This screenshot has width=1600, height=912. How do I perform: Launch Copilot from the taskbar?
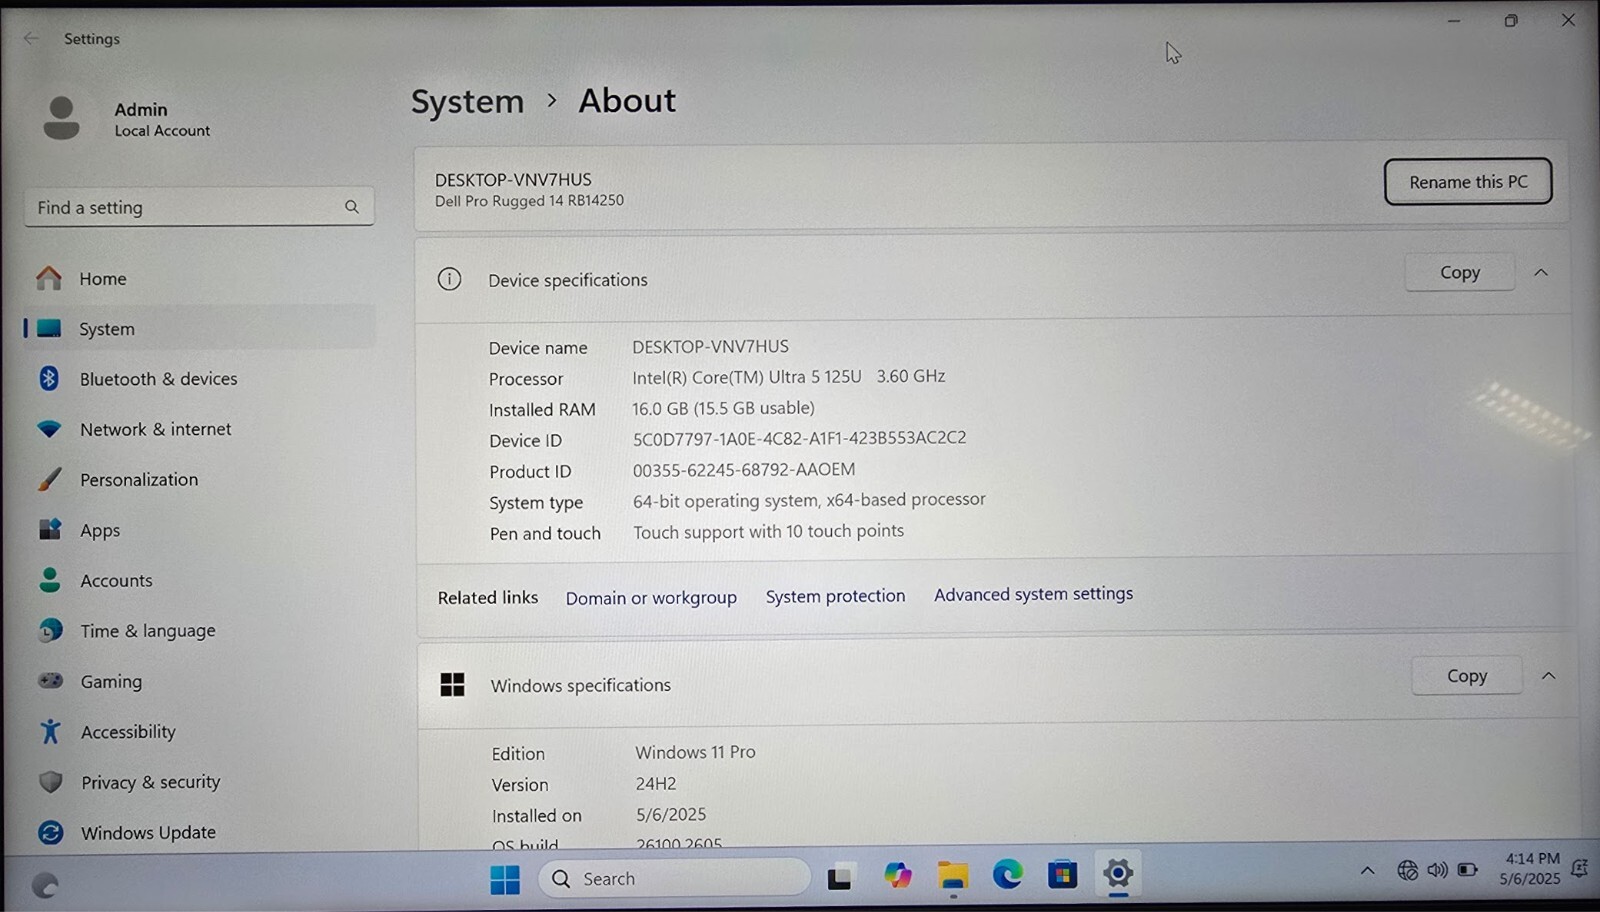pyautogui.click(x=897, y=876)
